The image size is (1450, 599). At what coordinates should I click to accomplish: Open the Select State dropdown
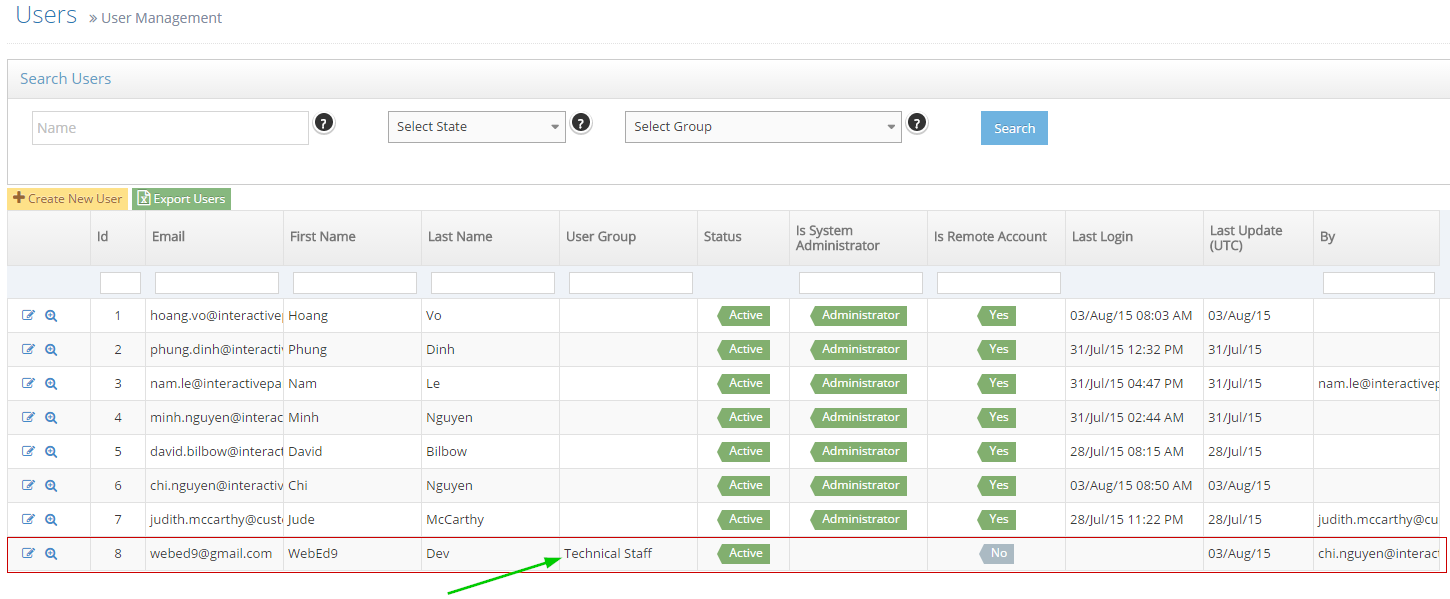tap(476, 127)
